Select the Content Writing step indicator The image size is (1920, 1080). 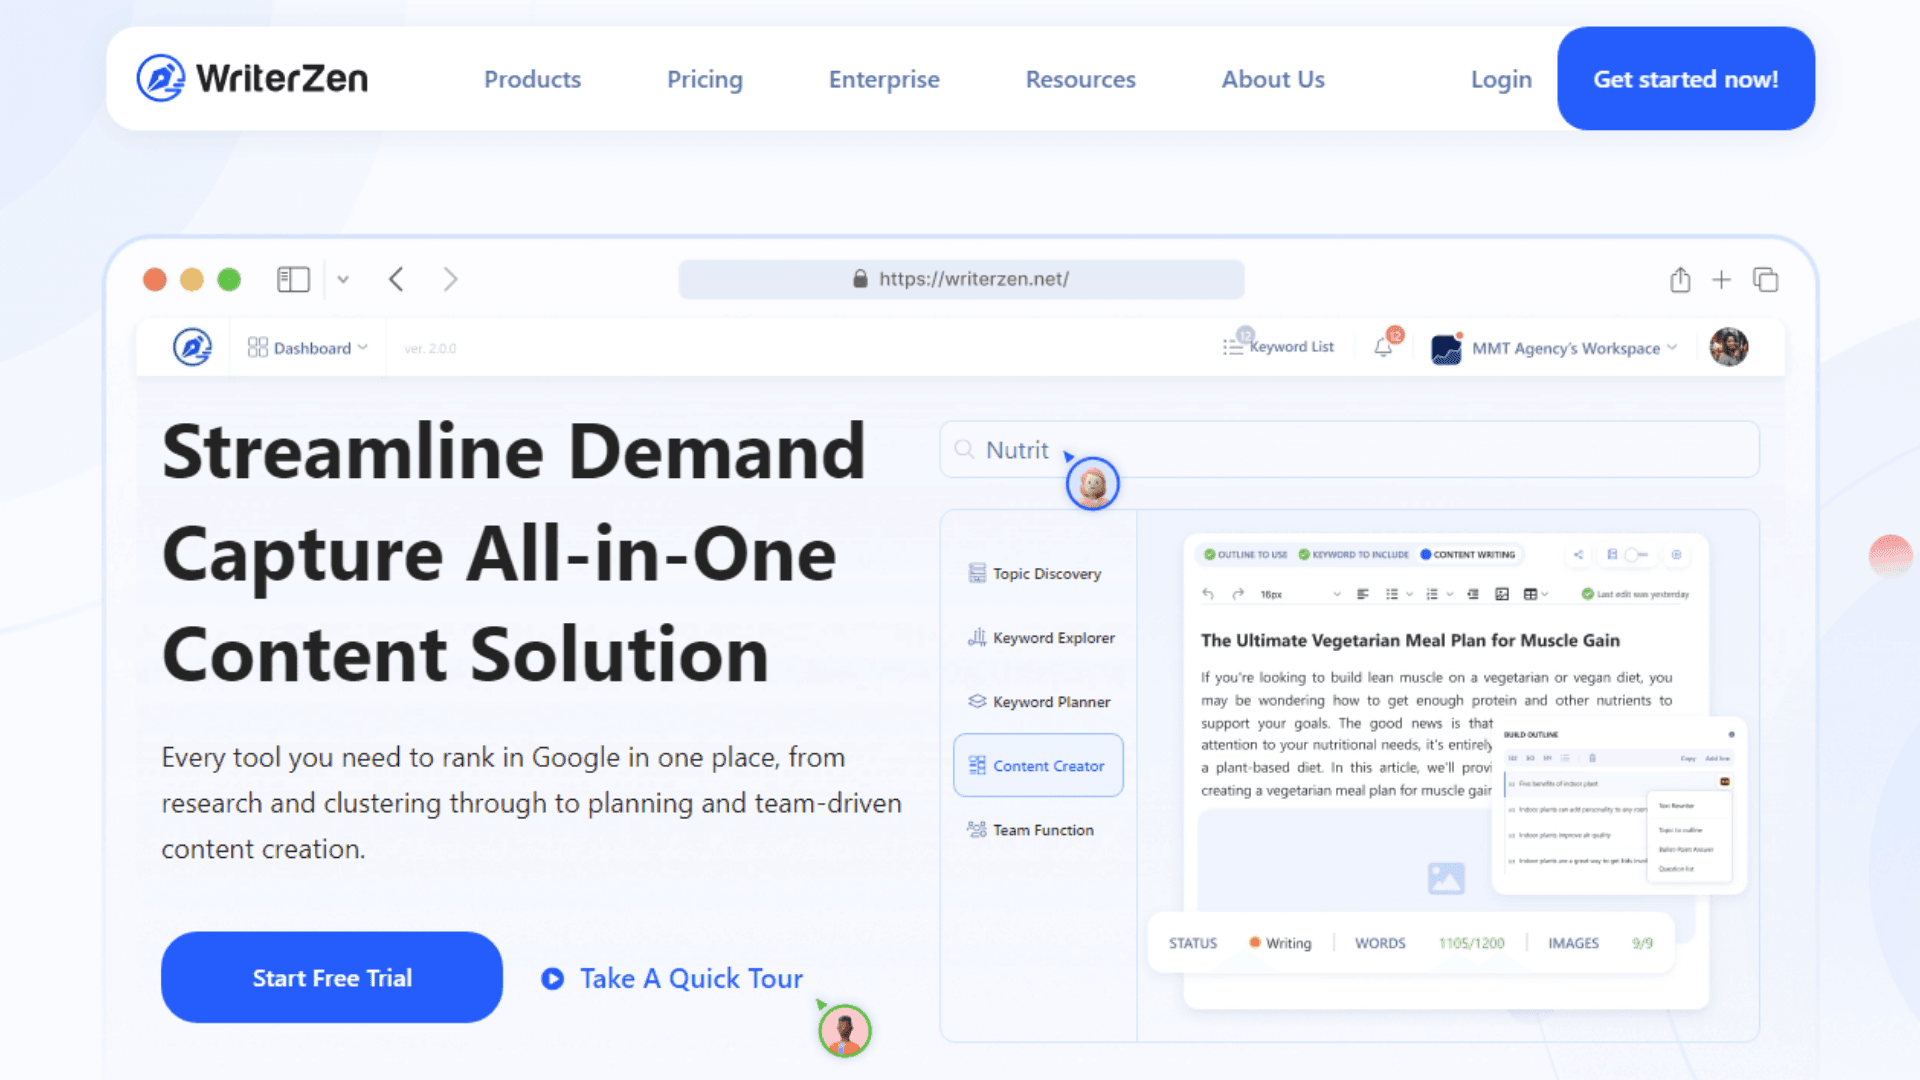(1467, 554)
